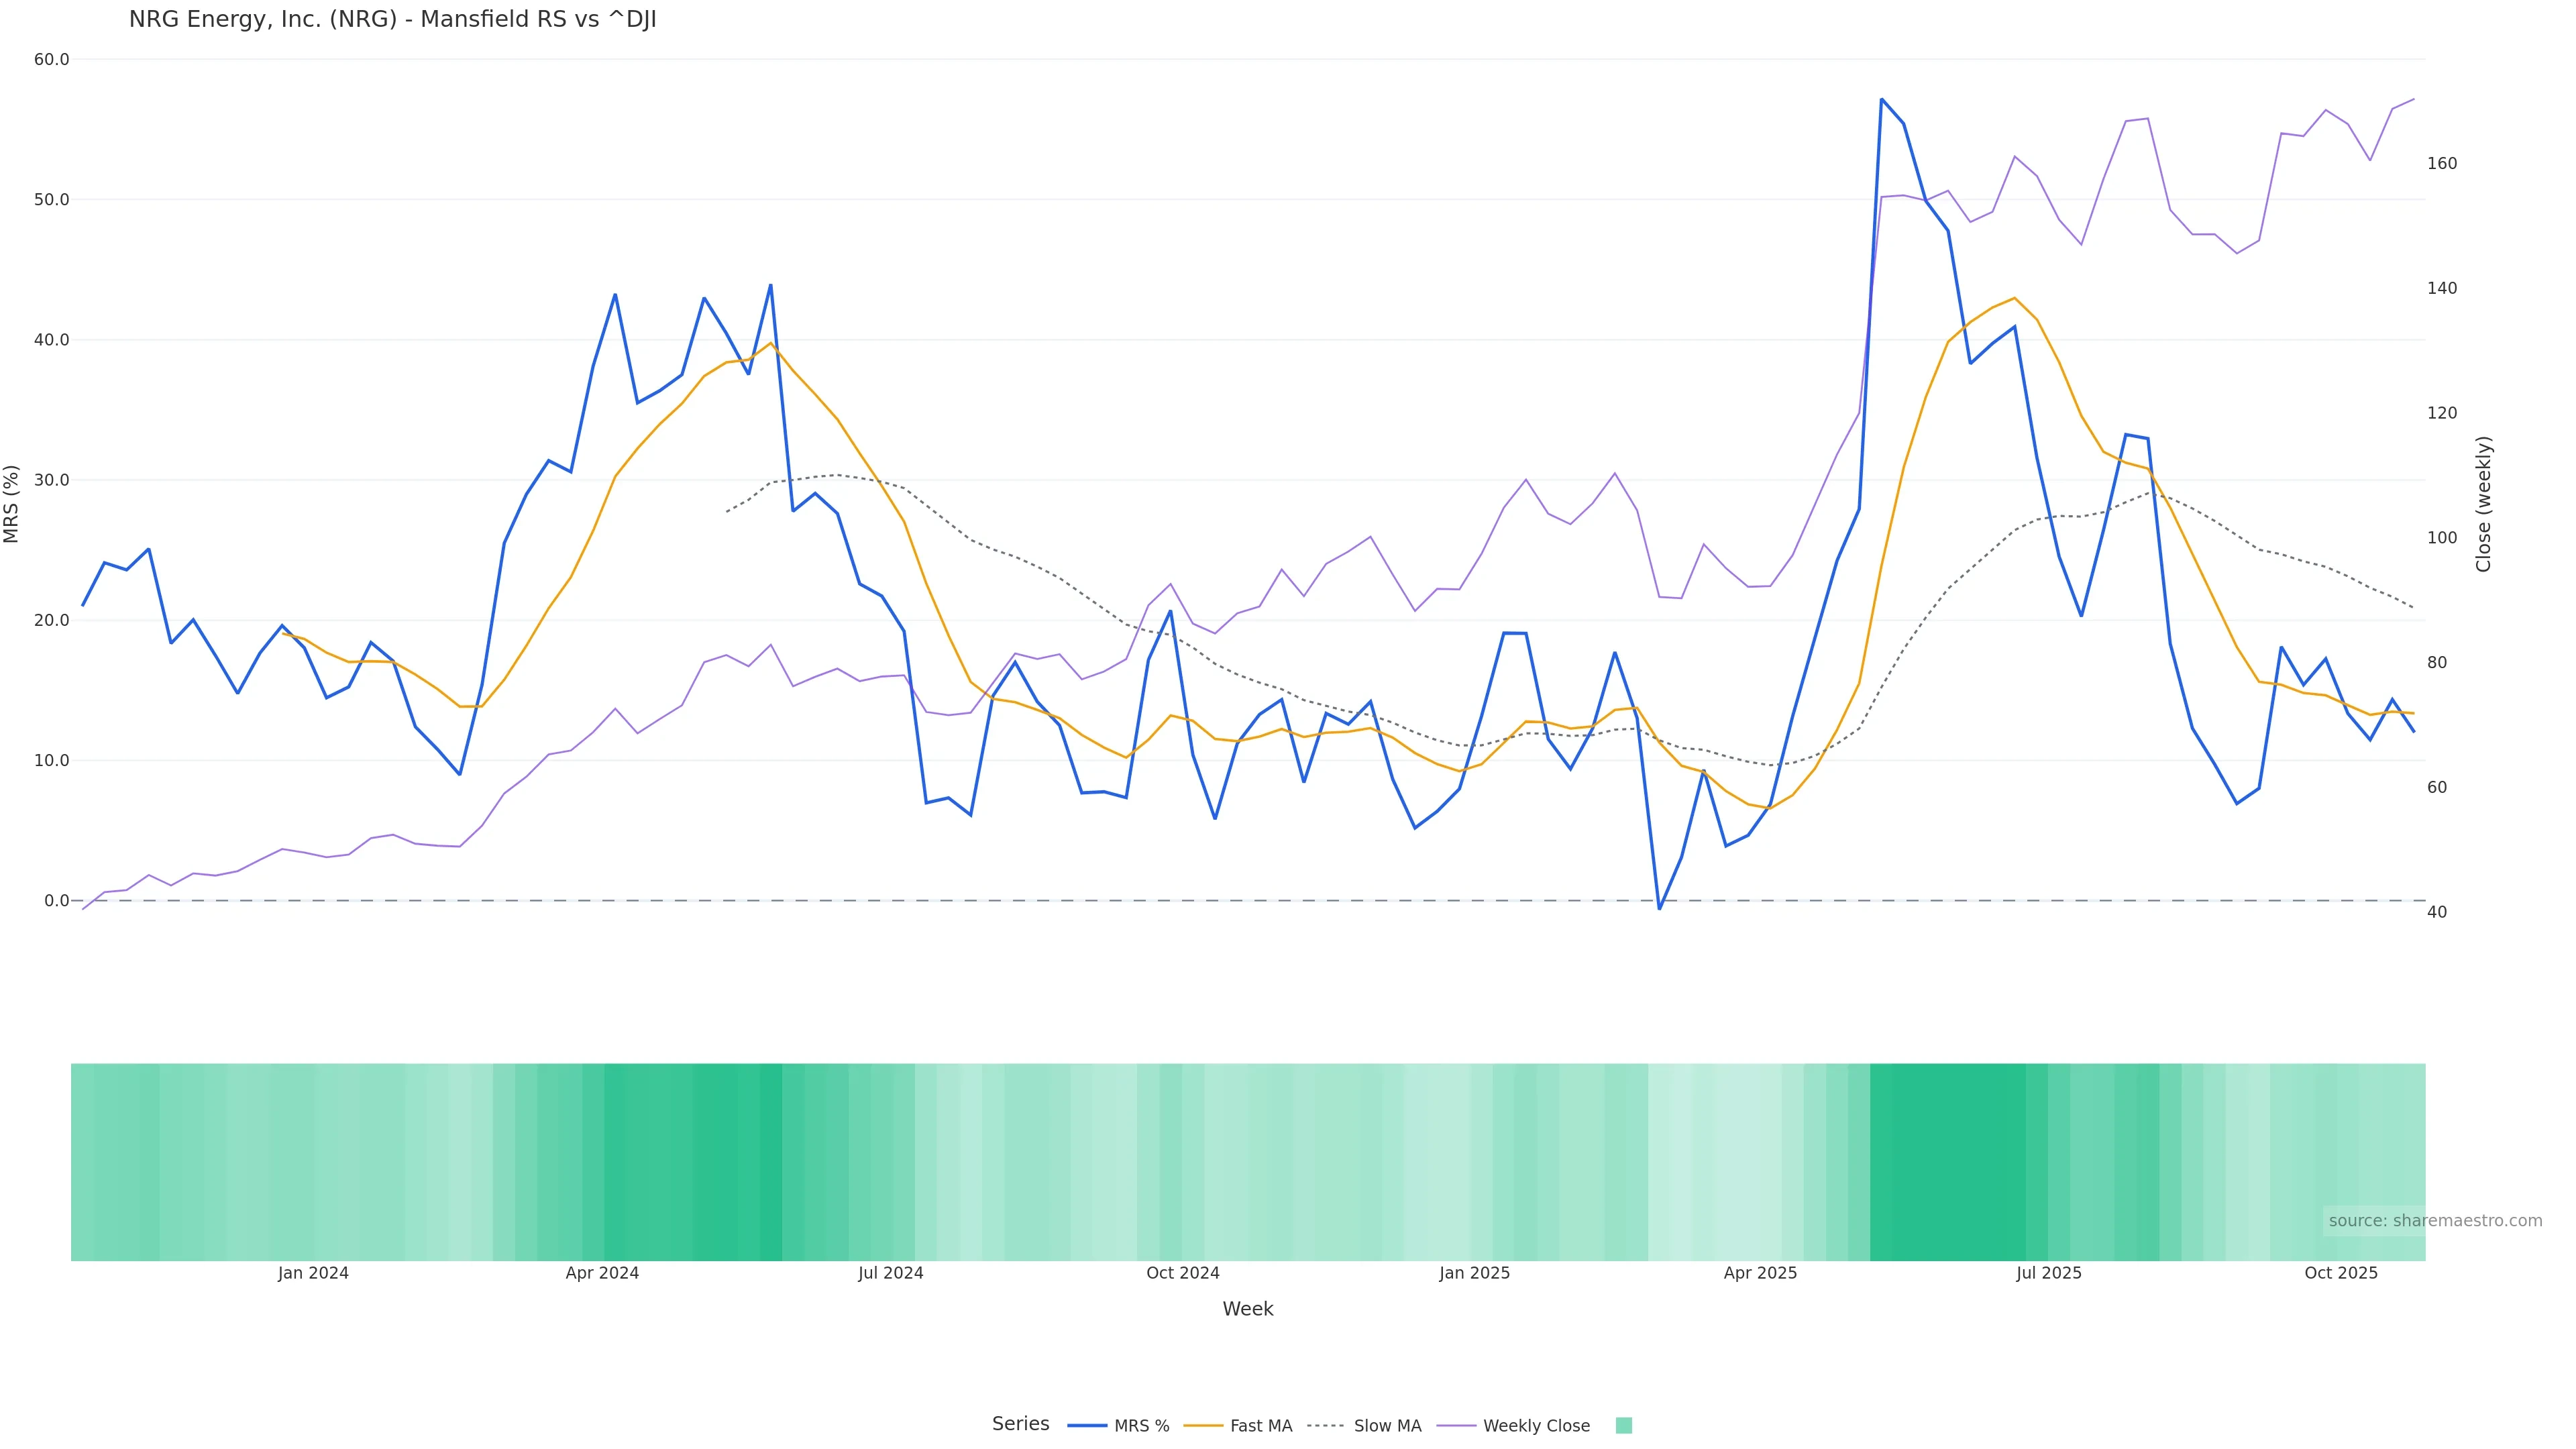This screenshot has height=1449, width=2576.
Task: Select the Jan 2024 x-axis label
Action: coord(313,1273)
